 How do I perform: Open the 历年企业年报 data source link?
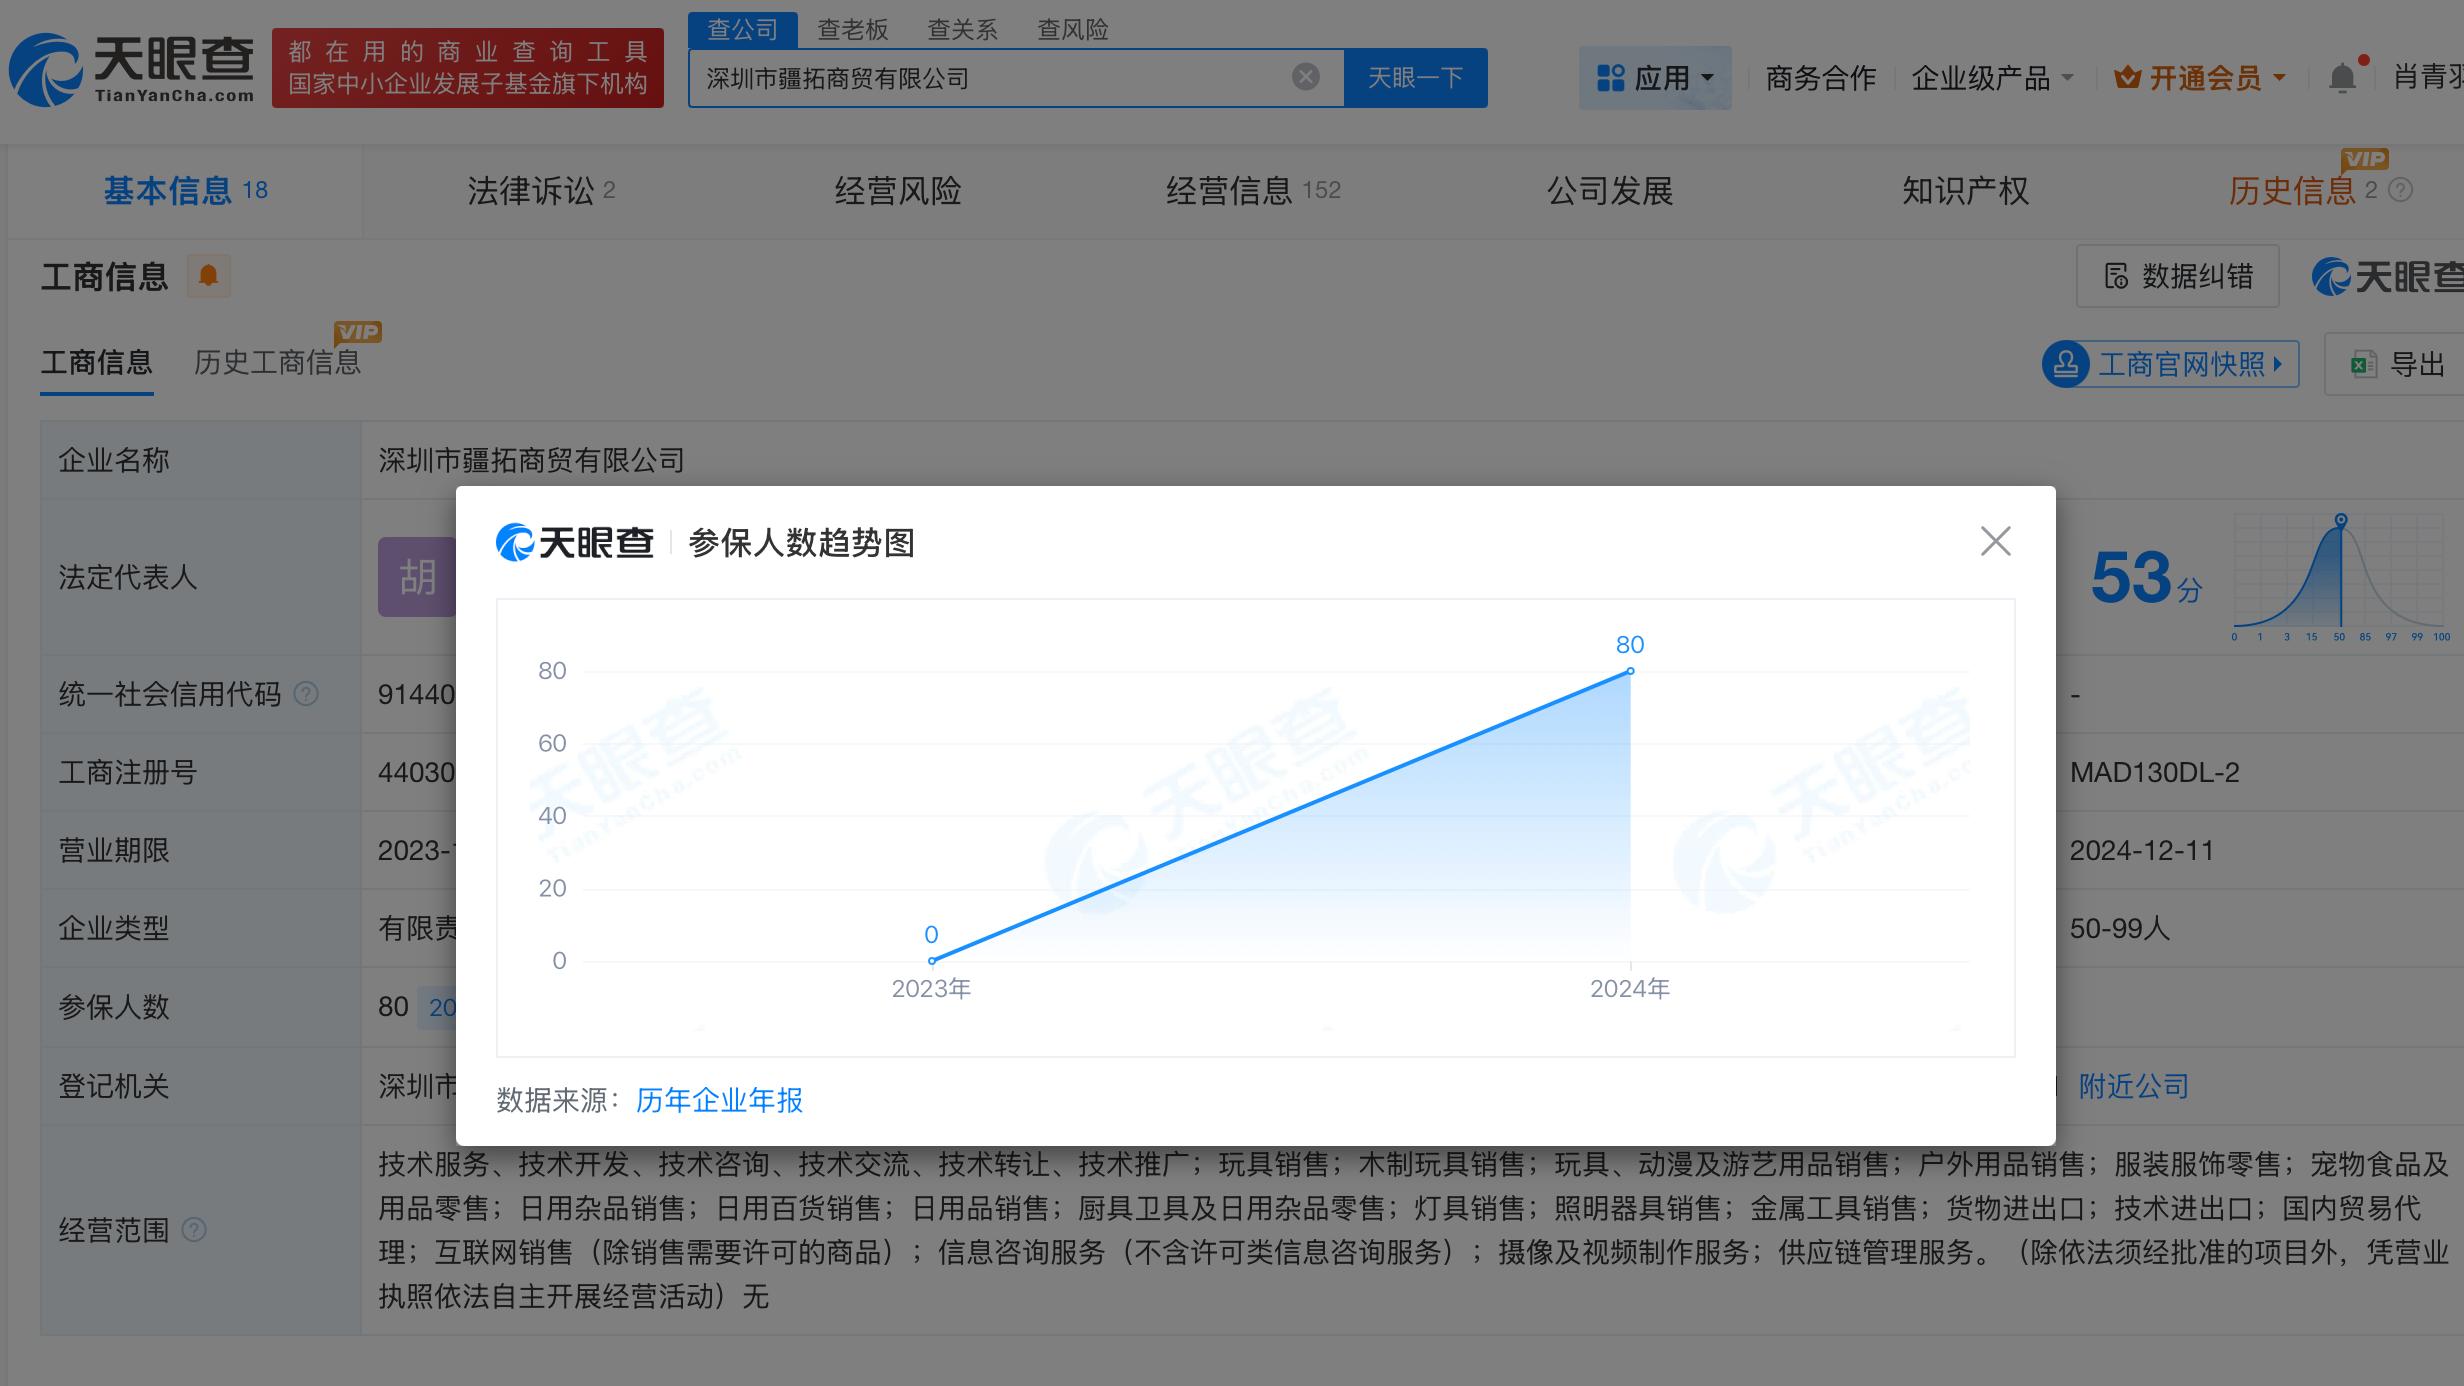point(719,1100)
